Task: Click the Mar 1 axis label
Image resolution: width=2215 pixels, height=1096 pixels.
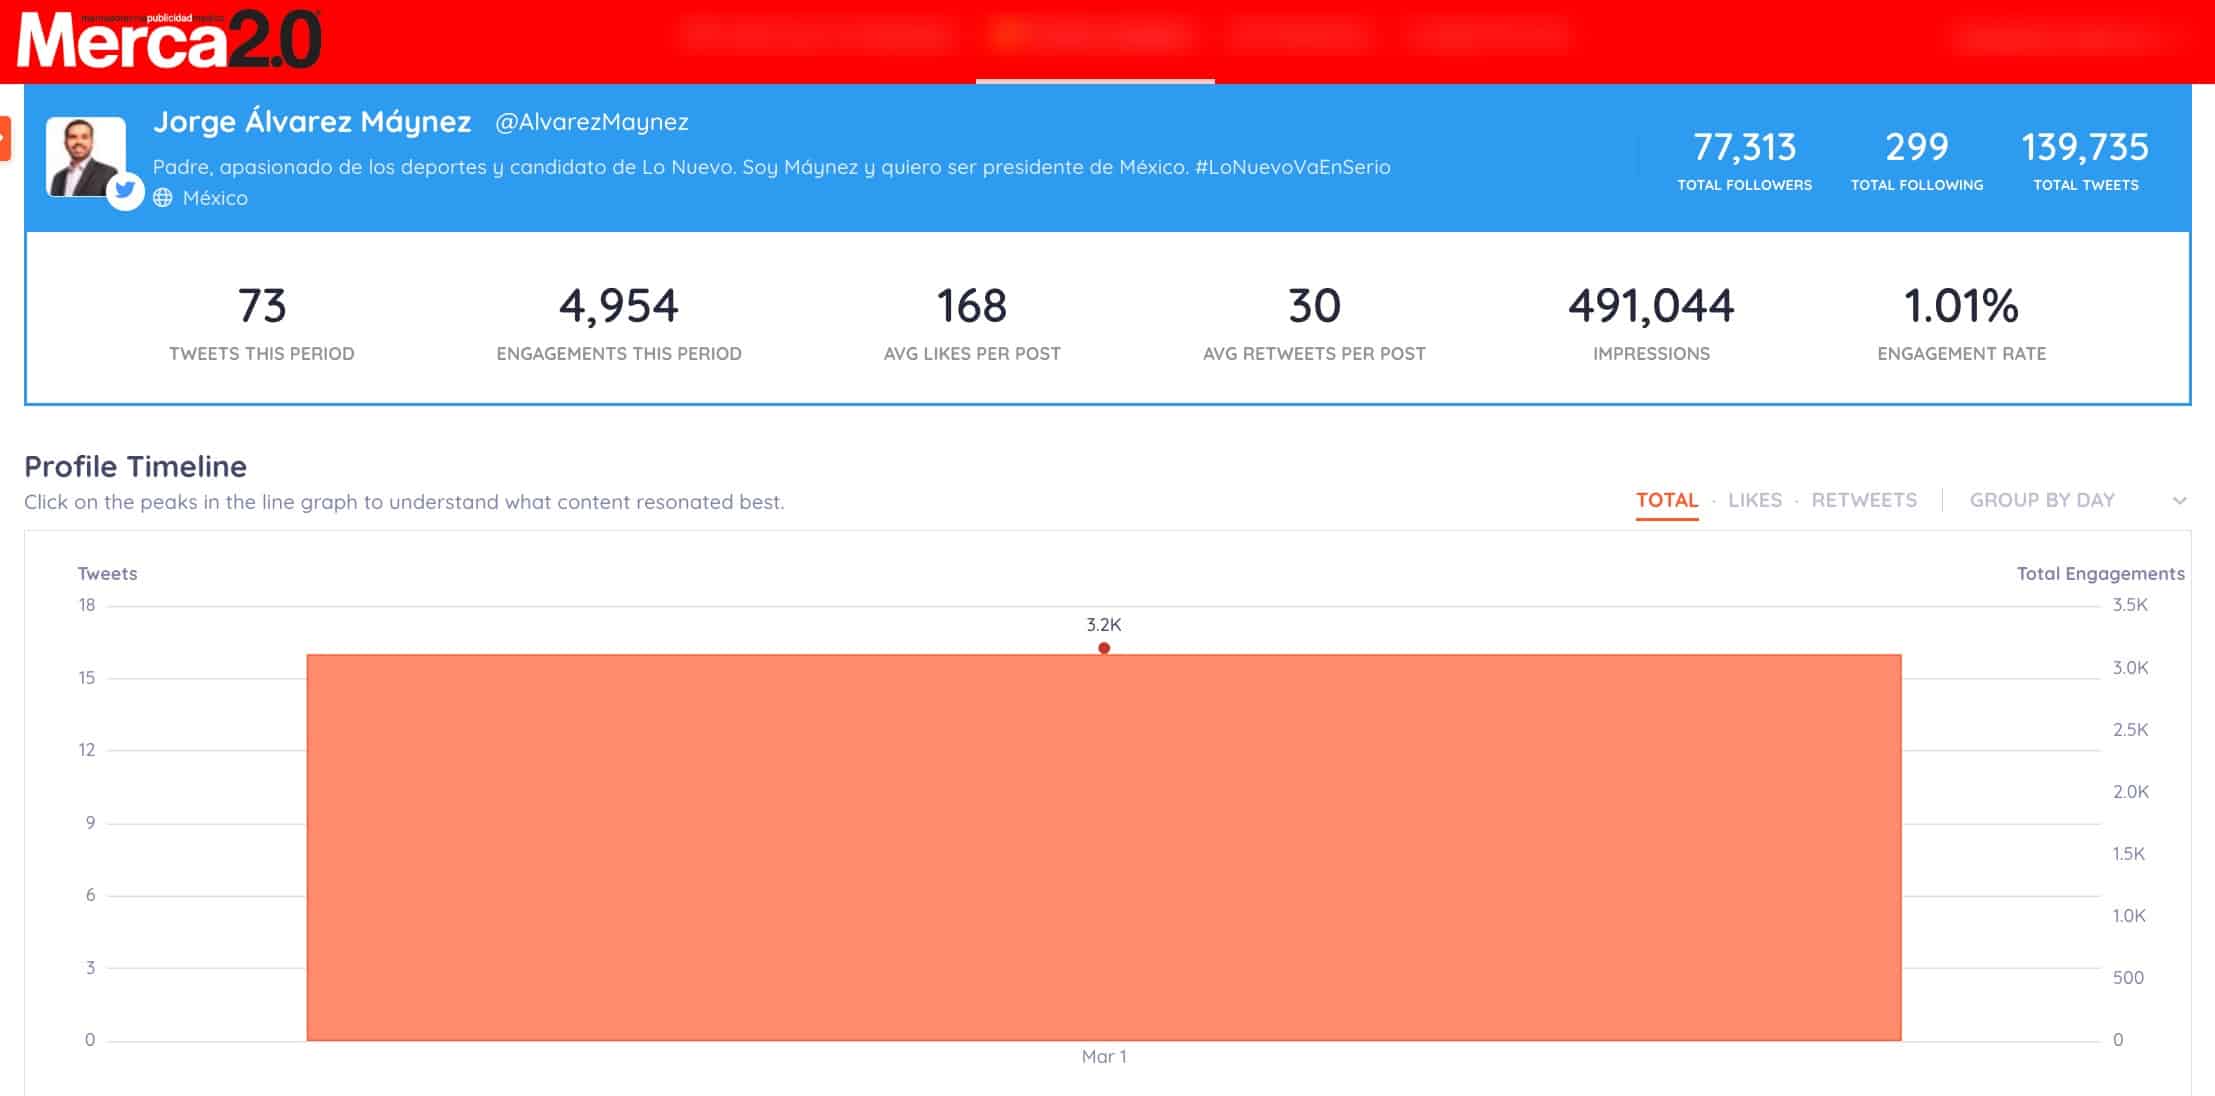Action: (1104, 1057)
